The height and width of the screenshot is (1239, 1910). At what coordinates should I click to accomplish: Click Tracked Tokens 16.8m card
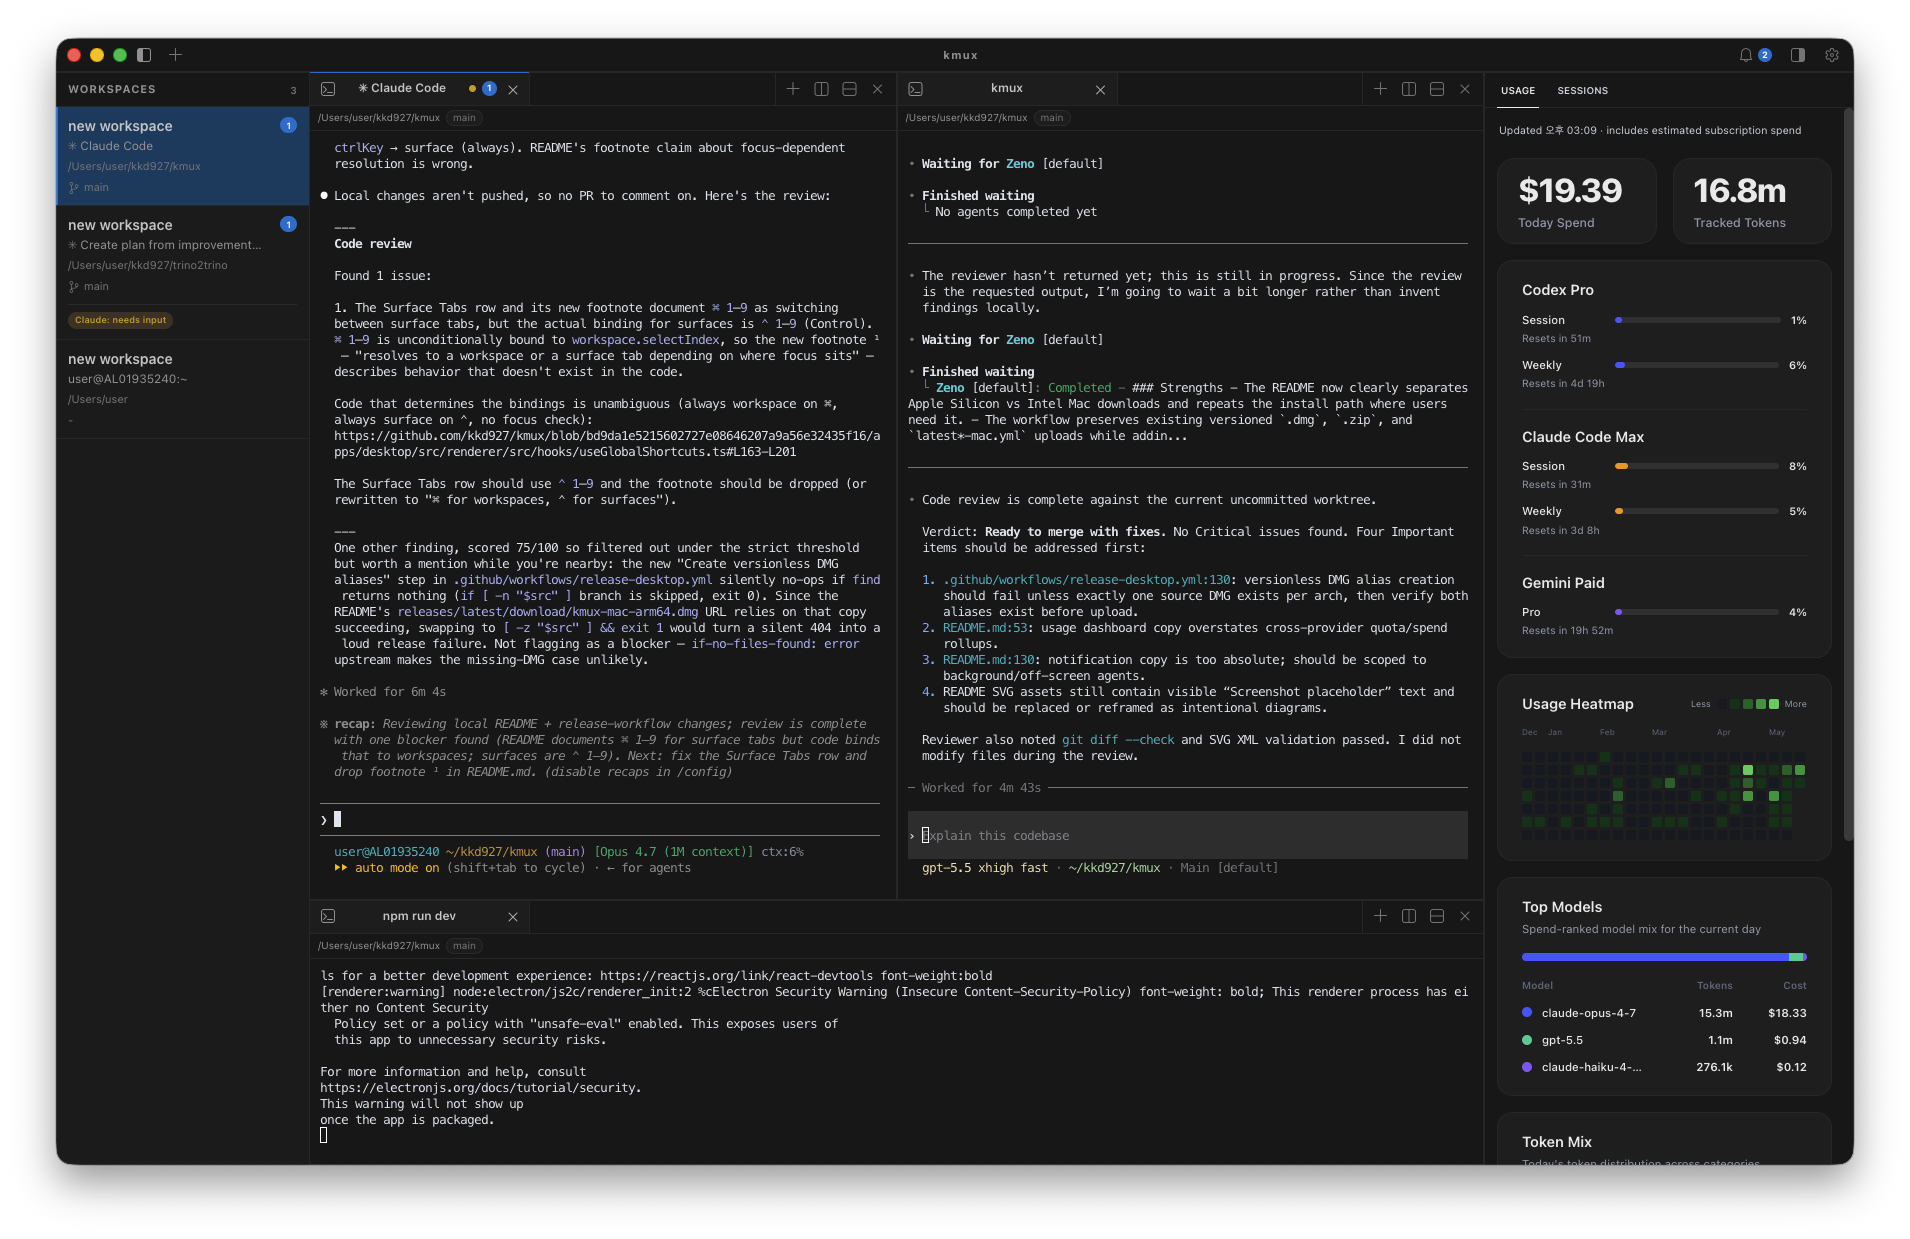[1752, 201]
